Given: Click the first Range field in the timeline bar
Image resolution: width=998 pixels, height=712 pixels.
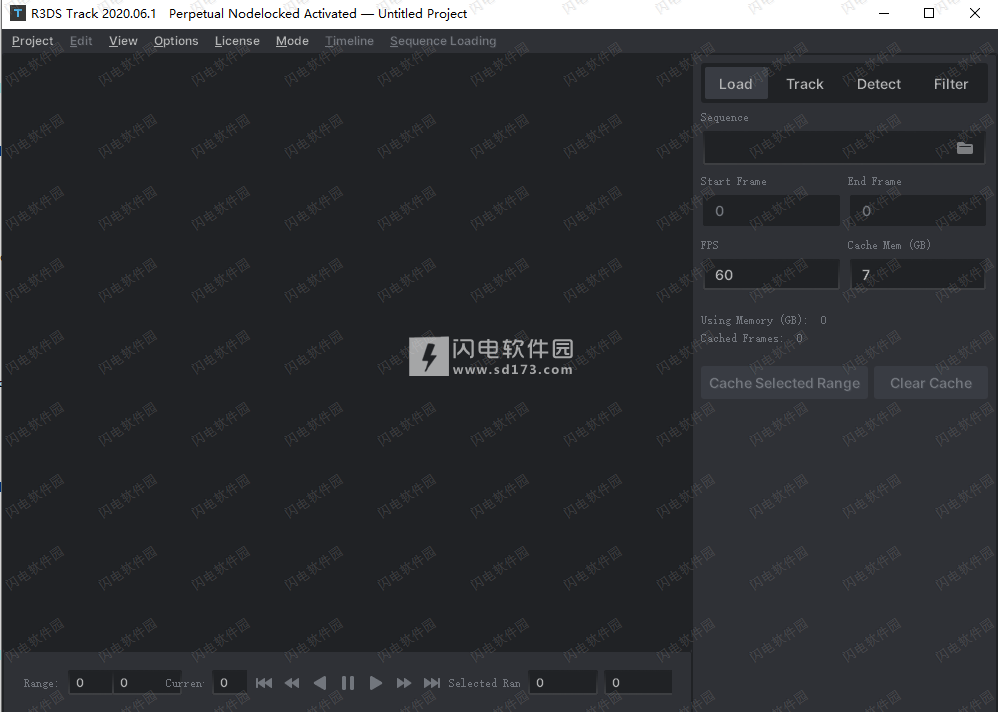Looking at the screenshot, I should coord(90,683).
